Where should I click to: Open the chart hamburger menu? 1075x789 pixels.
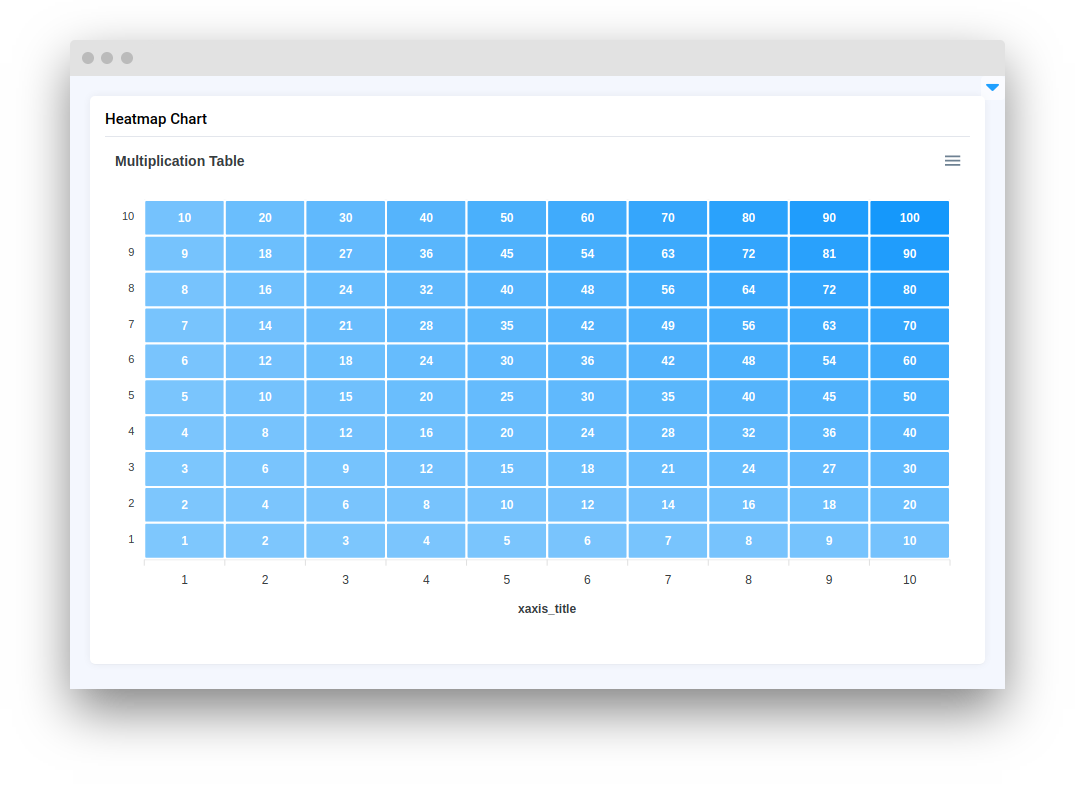click(952, 160)
